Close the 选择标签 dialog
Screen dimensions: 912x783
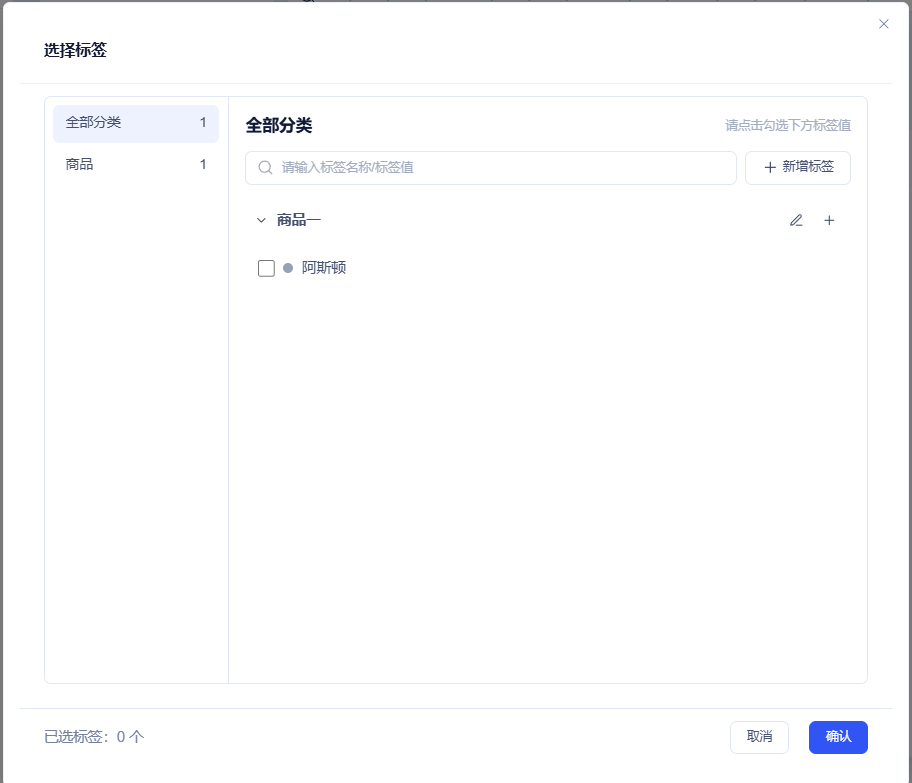point(884,24)
